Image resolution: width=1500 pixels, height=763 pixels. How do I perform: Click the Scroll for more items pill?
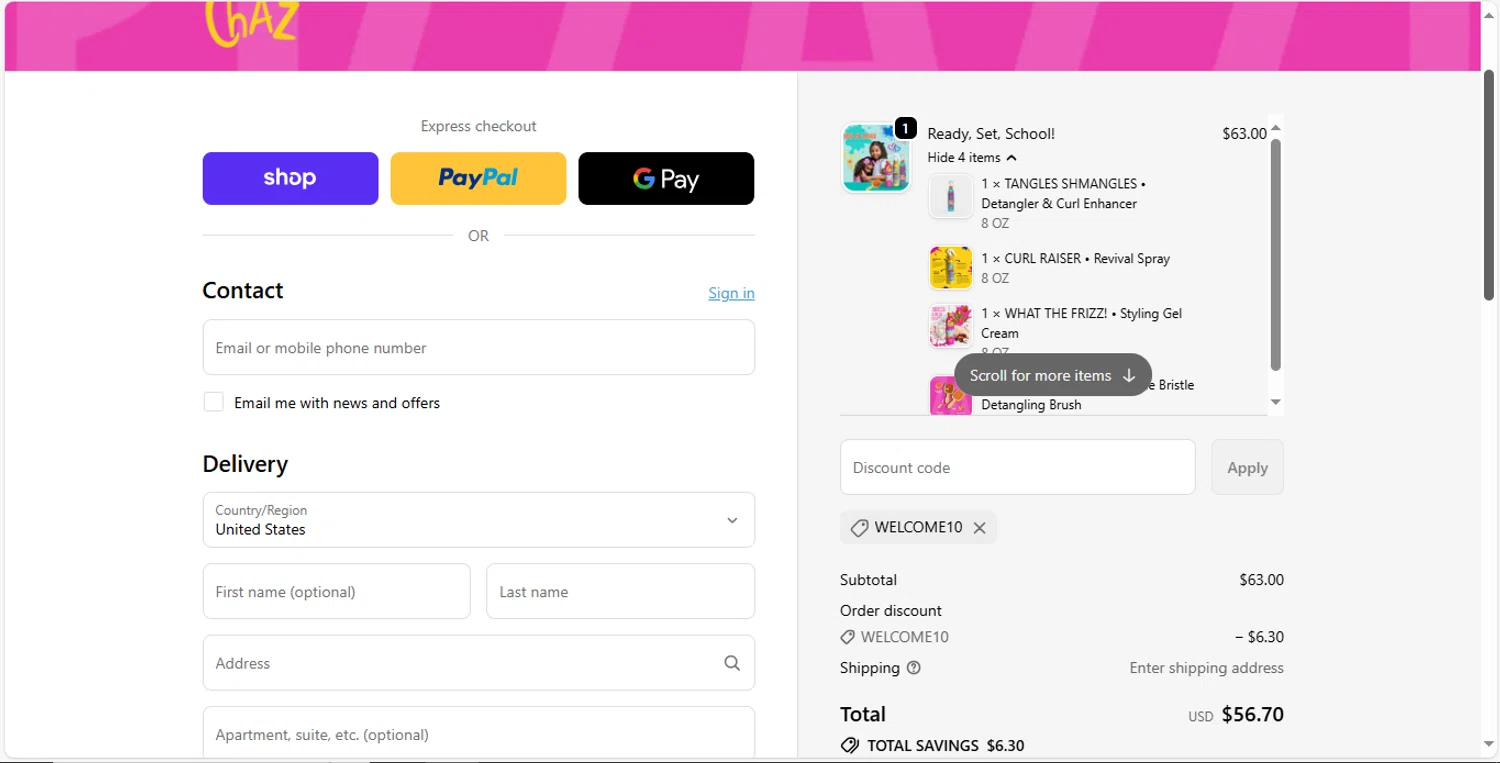tap(1052, 375)
